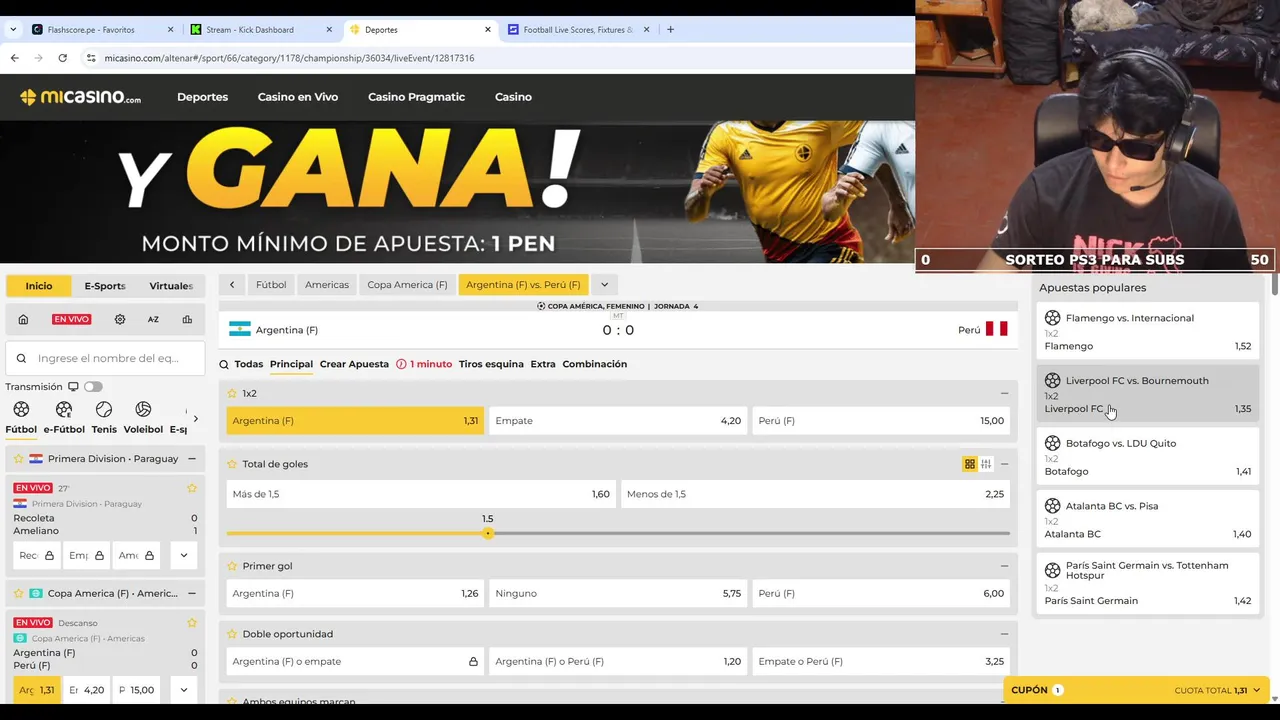Reload the page with browser refresh button

[x=62, y=58]
